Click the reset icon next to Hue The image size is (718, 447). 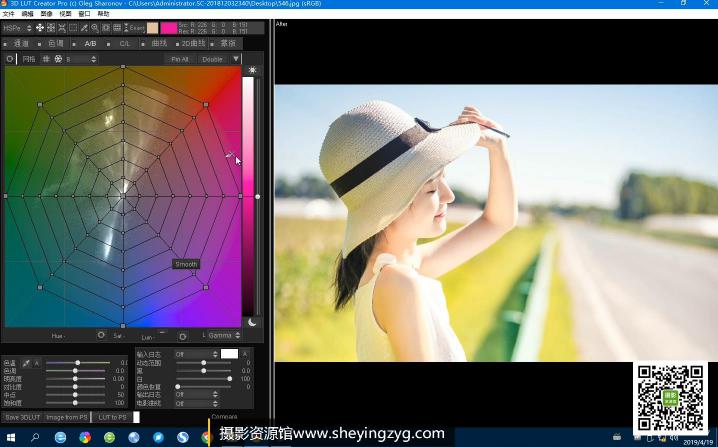point(100,335)
